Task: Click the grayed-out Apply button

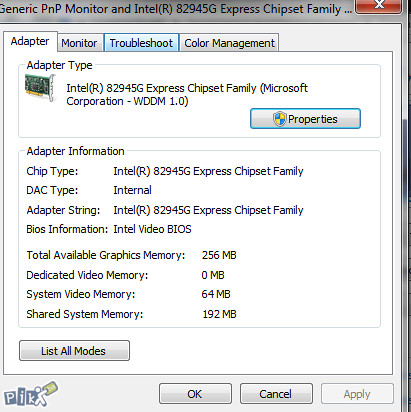Action: (357, 394)
